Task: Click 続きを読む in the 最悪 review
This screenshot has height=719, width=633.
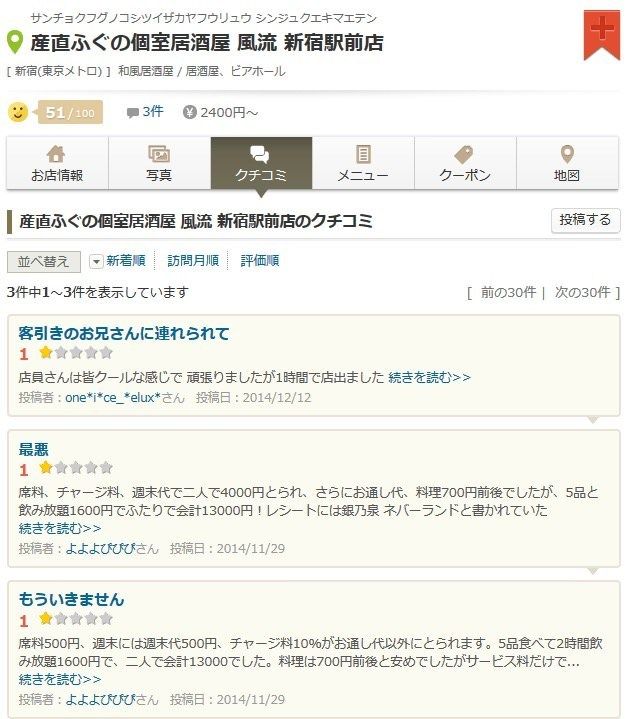Action: click(x=60, y=529)
